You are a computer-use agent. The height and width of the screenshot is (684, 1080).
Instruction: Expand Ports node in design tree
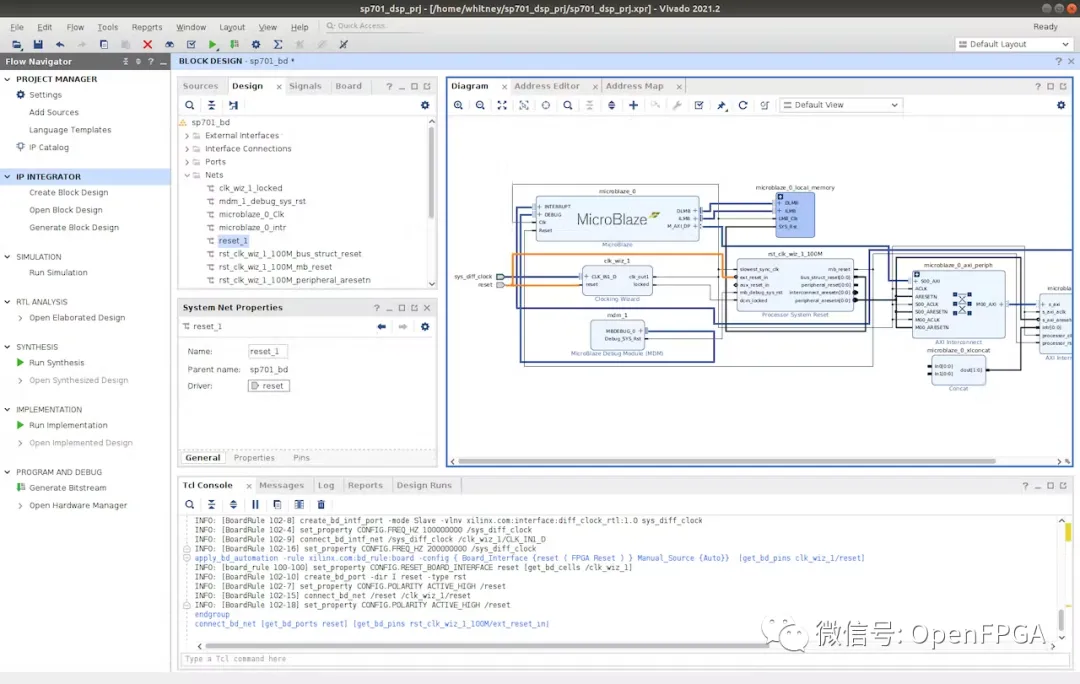tap(187, 162)
